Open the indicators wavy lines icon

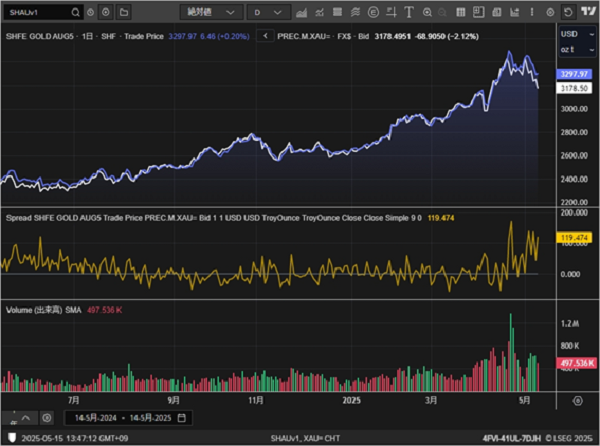pos(355,12)
